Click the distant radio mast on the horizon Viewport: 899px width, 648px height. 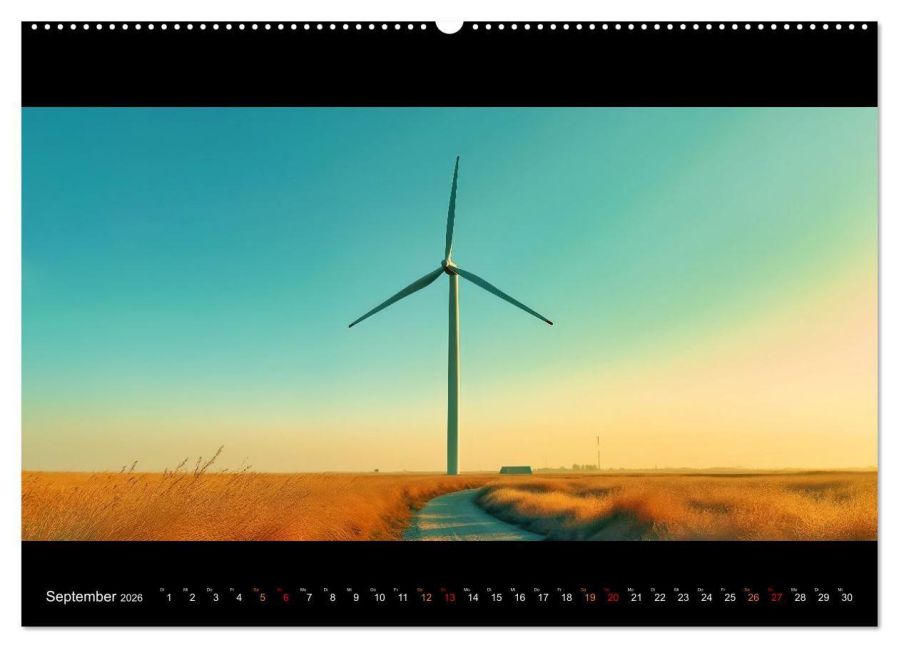(598, 452)
